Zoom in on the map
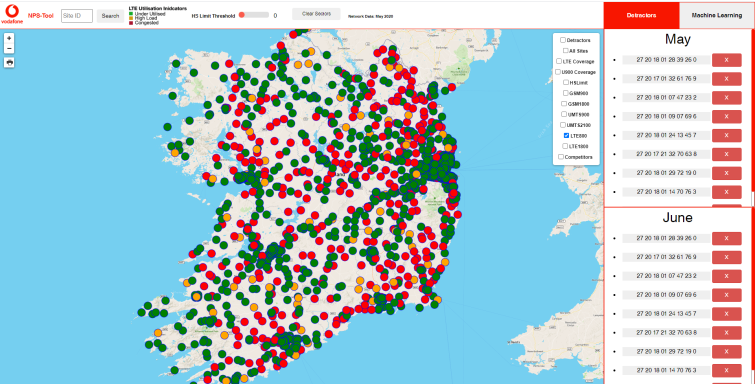The width and height of the screenshot is (755, 384). [x=9, y=38]
